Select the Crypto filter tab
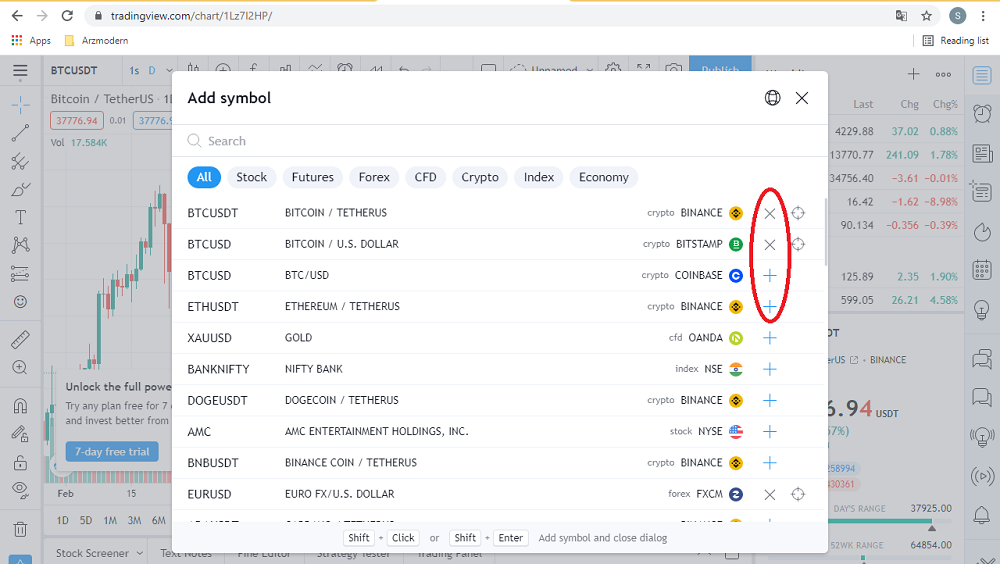Screen dimensions: 1000x564 pos(480,177)
